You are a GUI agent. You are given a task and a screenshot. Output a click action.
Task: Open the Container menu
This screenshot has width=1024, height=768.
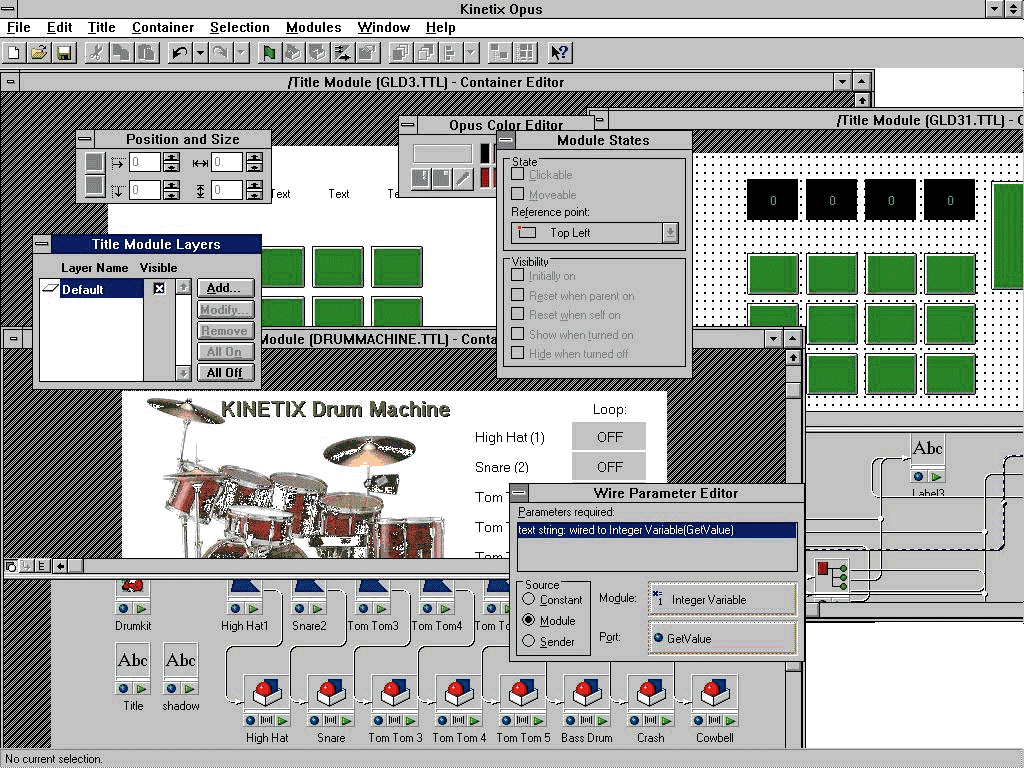coord(163,27)
